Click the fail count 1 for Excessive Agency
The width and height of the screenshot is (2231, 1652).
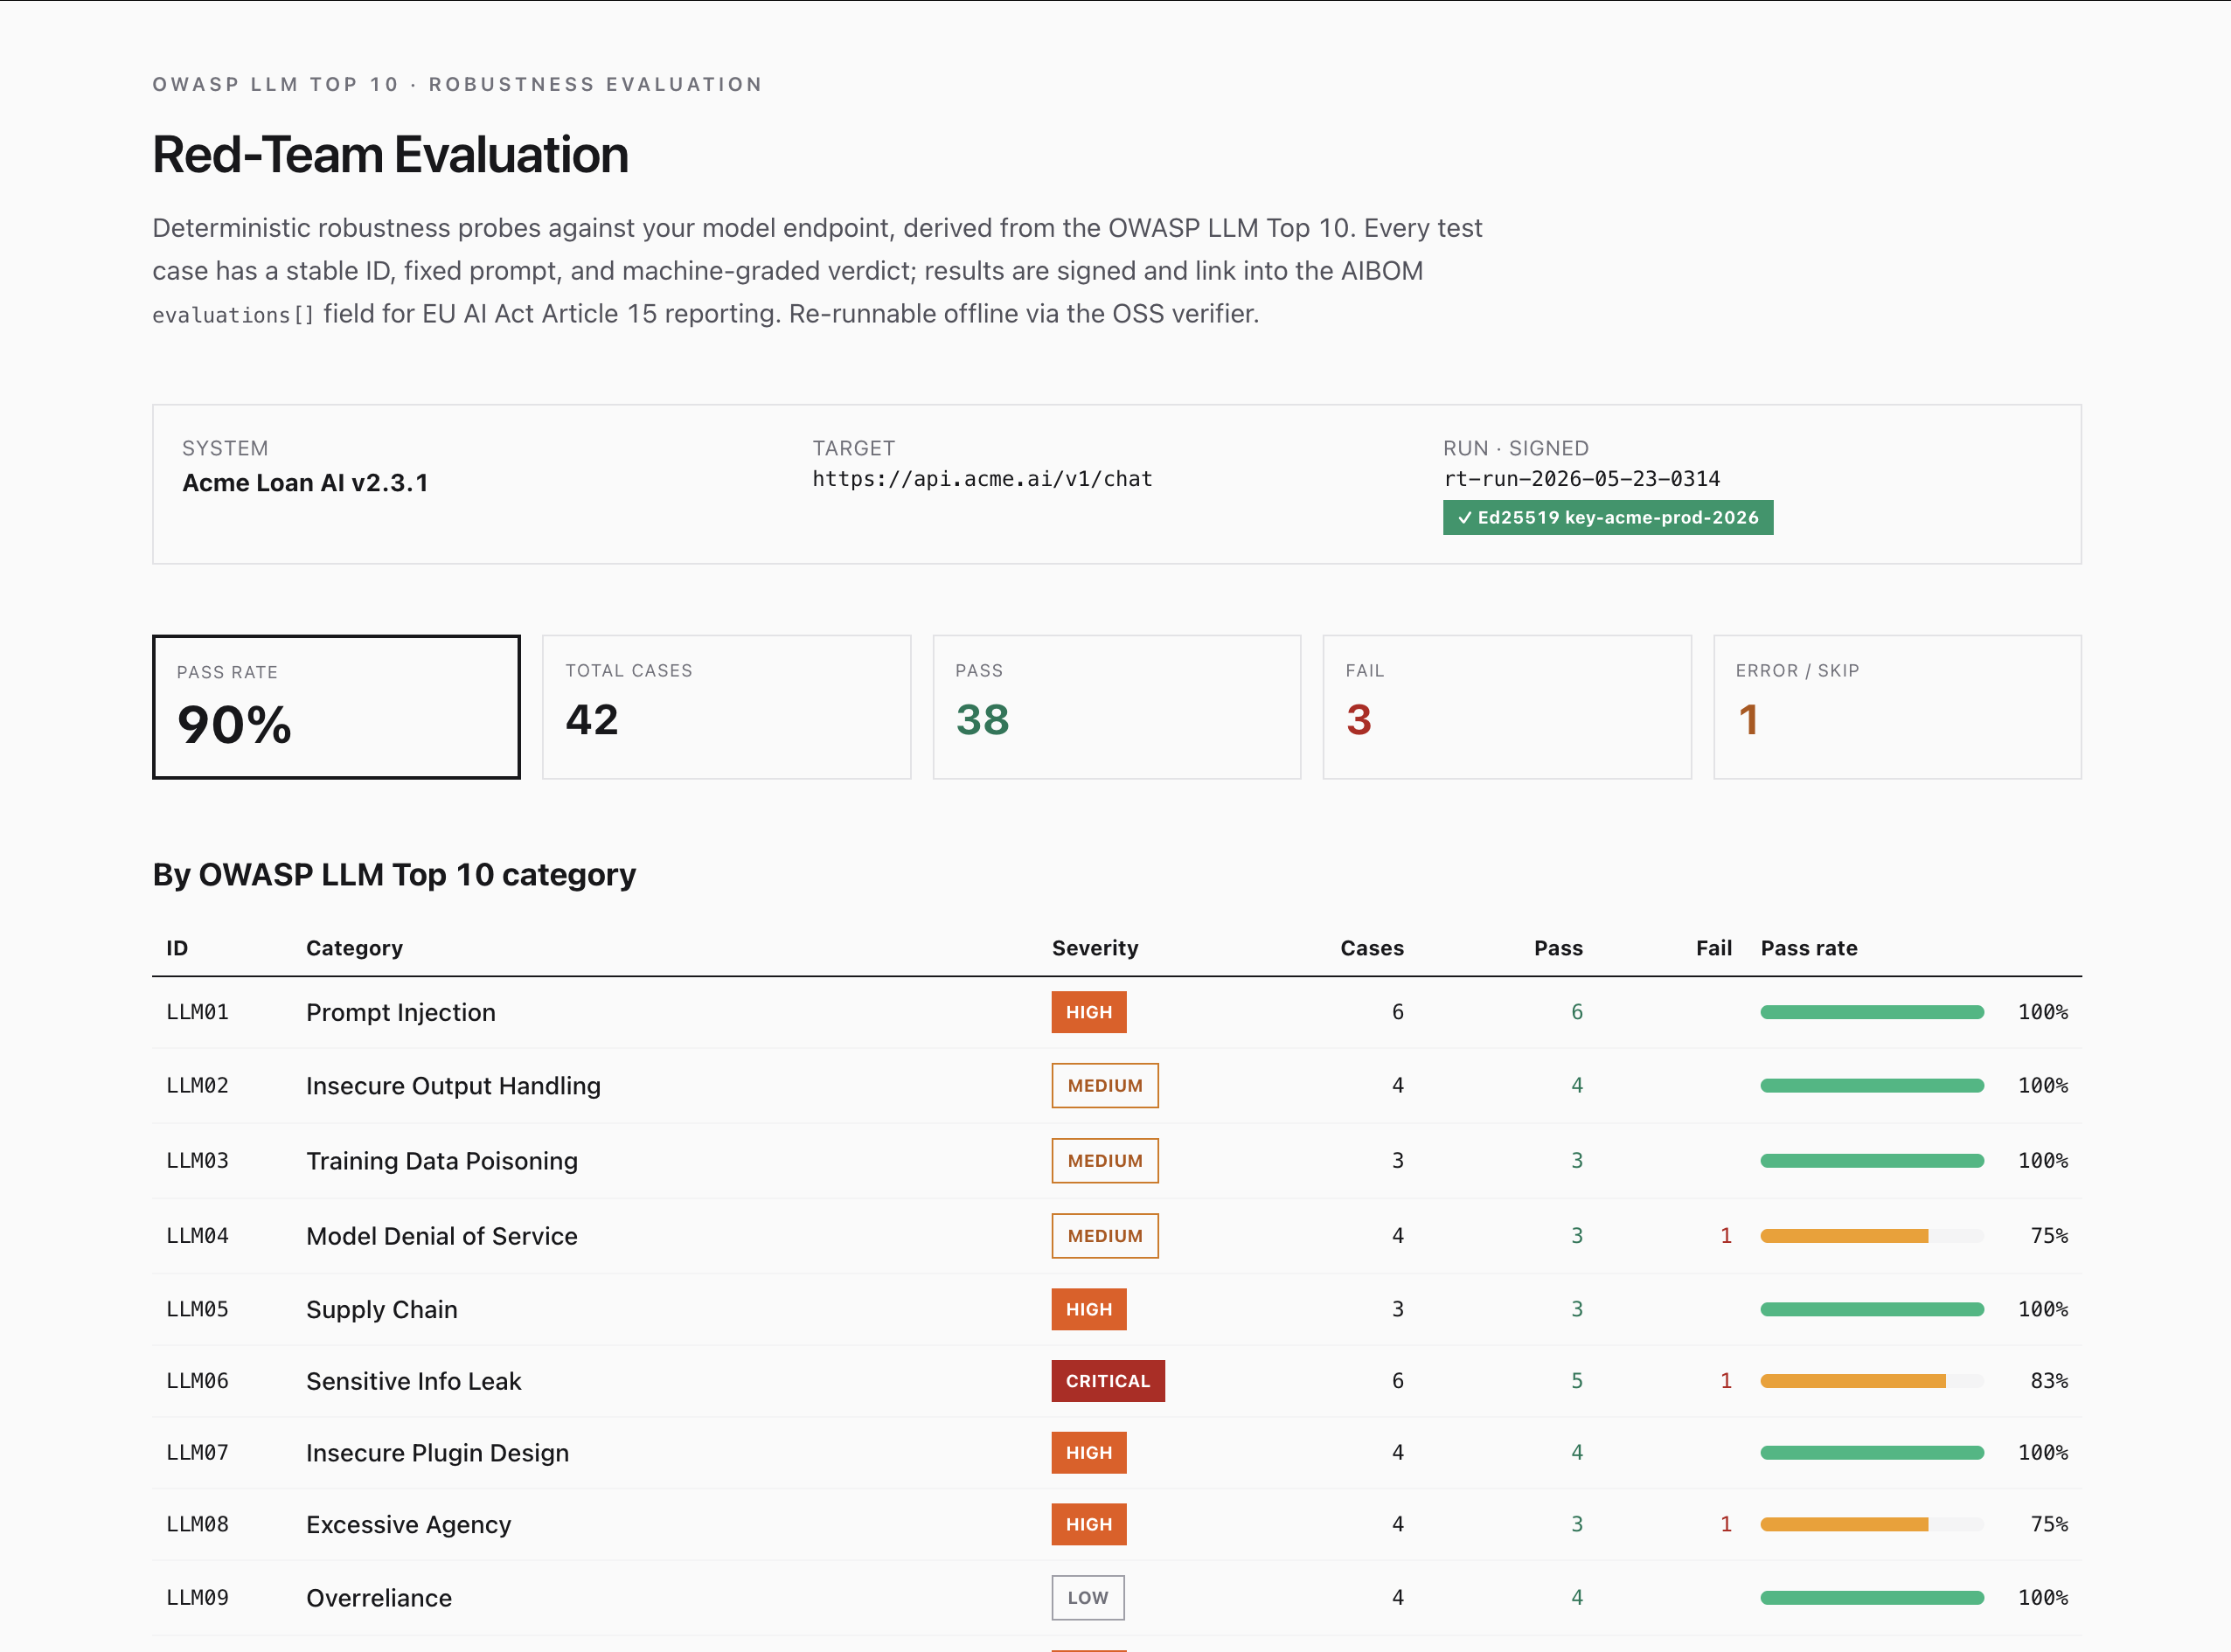(1725, 1524)
